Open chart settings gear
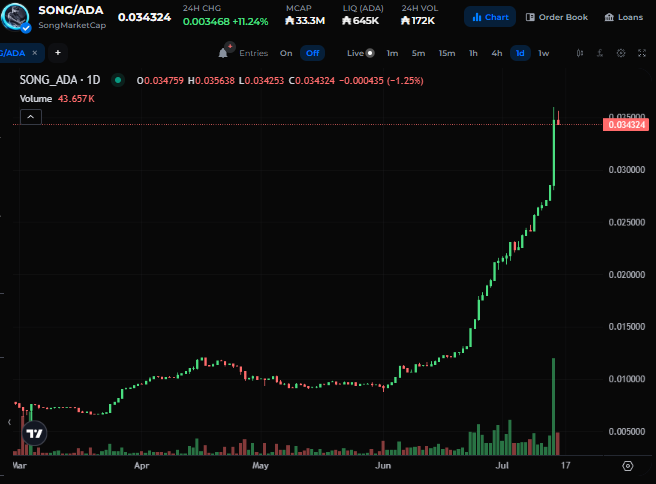Viewport: 656px width, 484px height. (621, 53)
